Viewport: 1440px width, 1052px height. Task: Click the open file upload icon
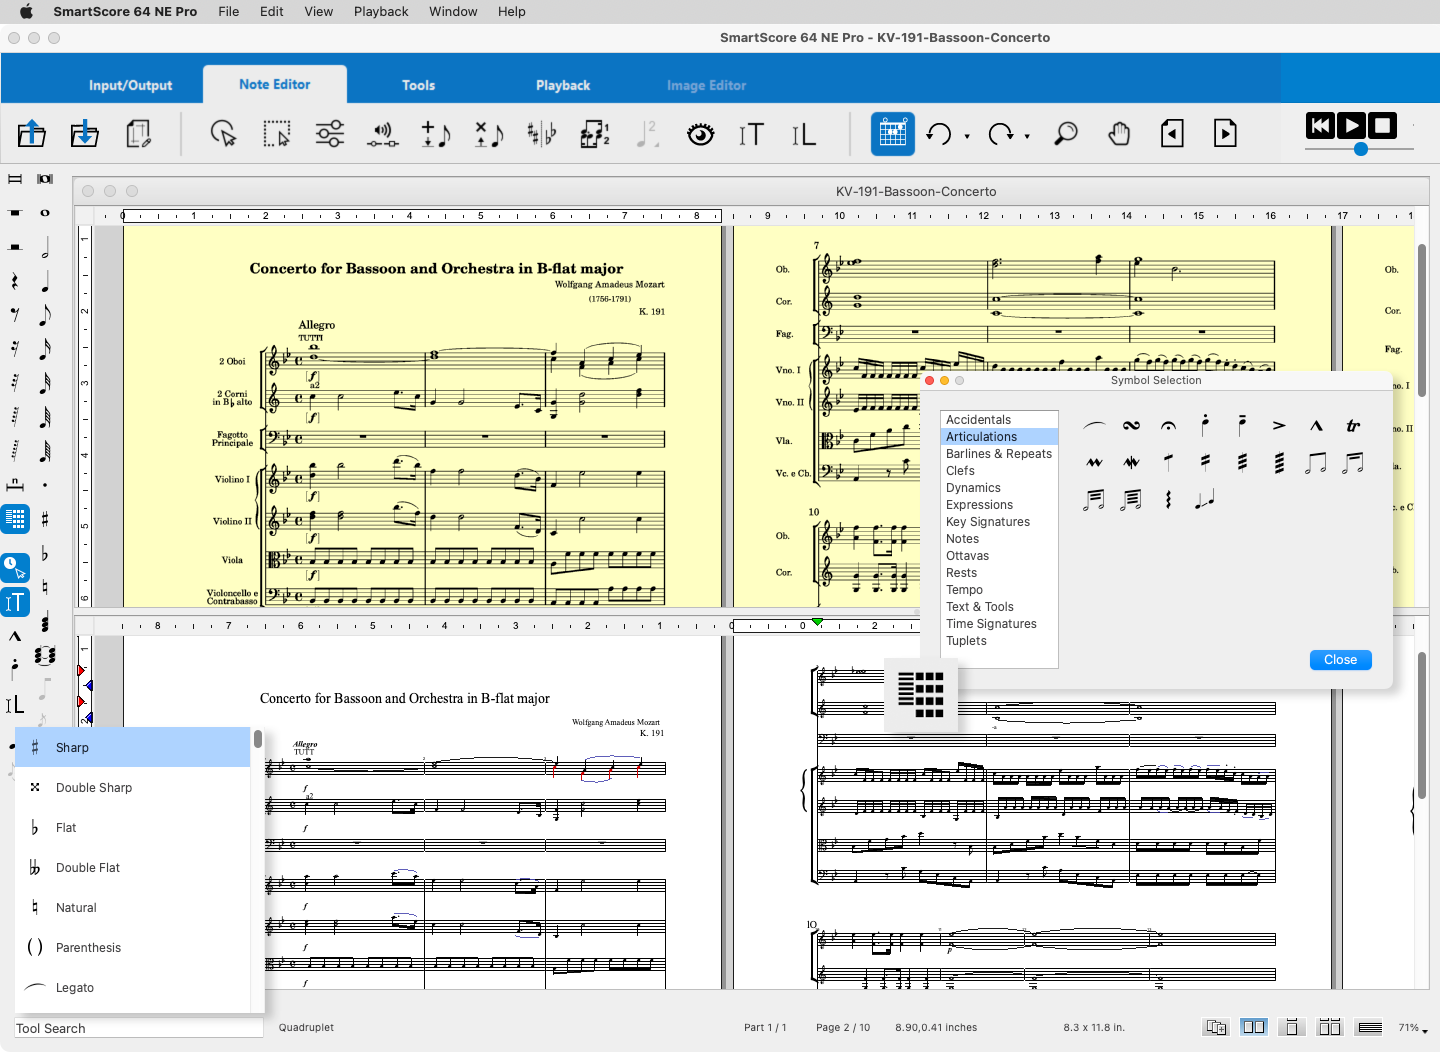click(32, 134)
